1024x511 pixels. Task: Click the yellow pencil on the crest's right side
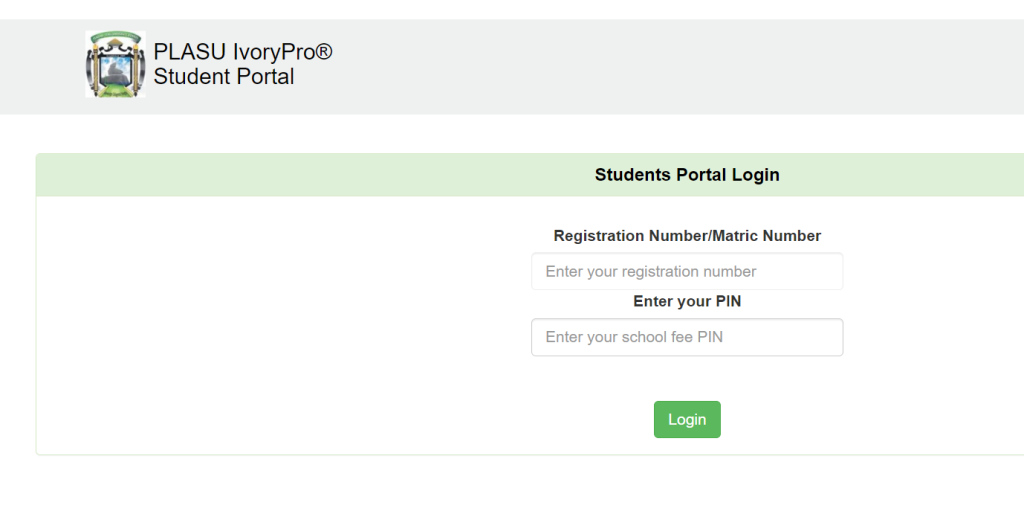(x=137, y=69)
